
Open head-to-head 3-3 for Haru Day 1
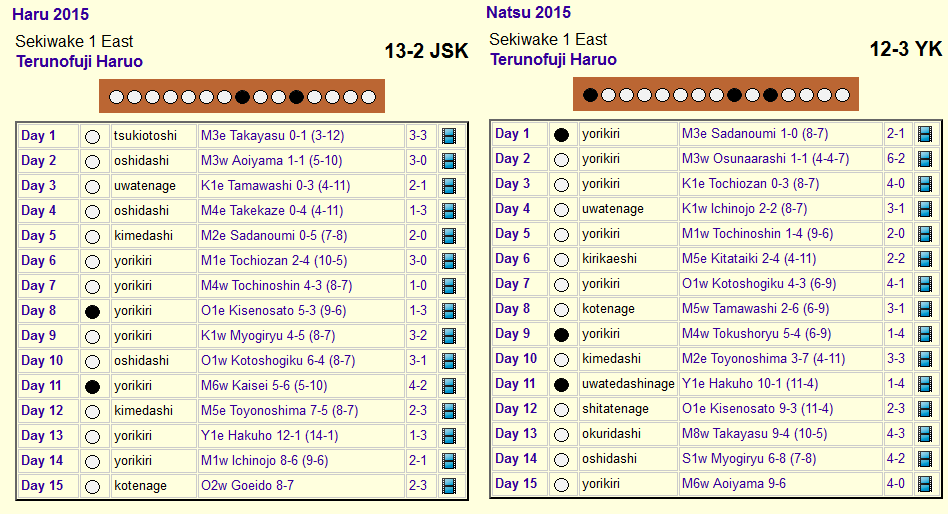pyautogui.click(x=418, y=135)
